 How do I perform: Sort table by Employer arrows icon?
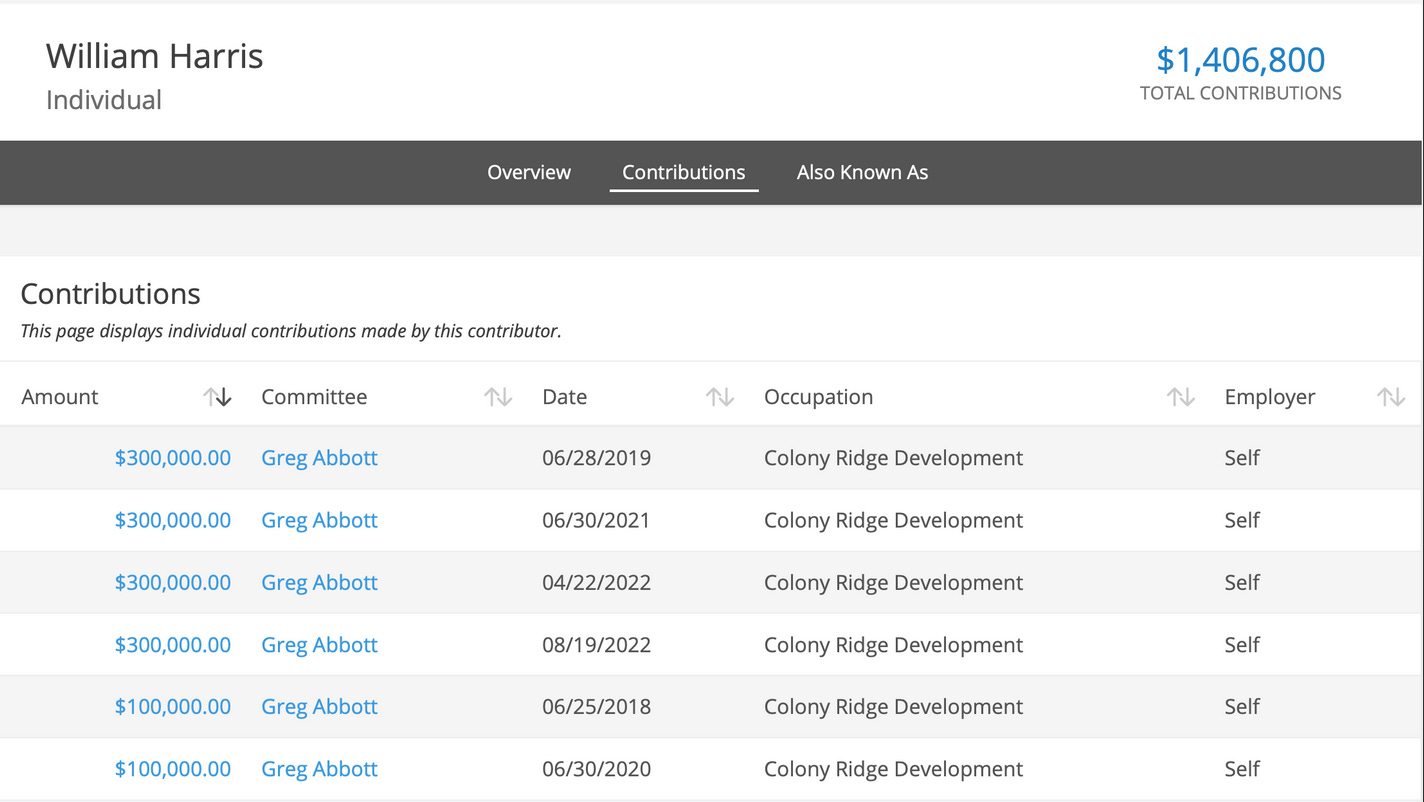click(1391, 397)
